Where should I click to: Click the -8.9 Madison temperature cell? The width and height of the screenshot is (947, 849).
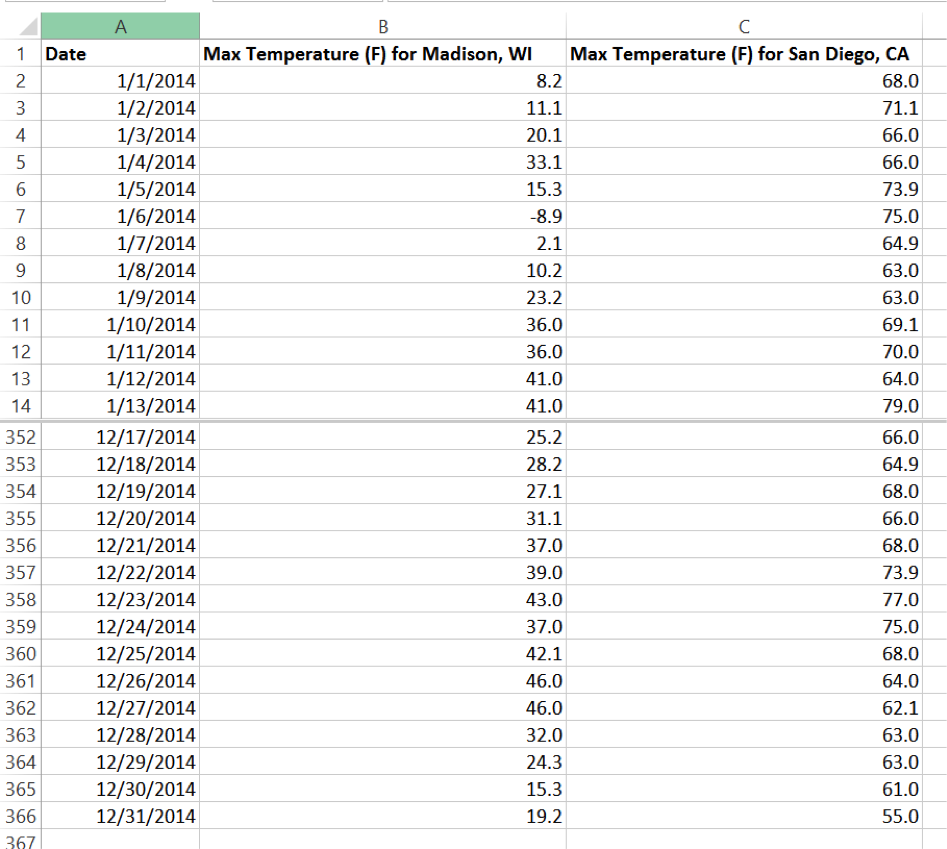(383, 216)
